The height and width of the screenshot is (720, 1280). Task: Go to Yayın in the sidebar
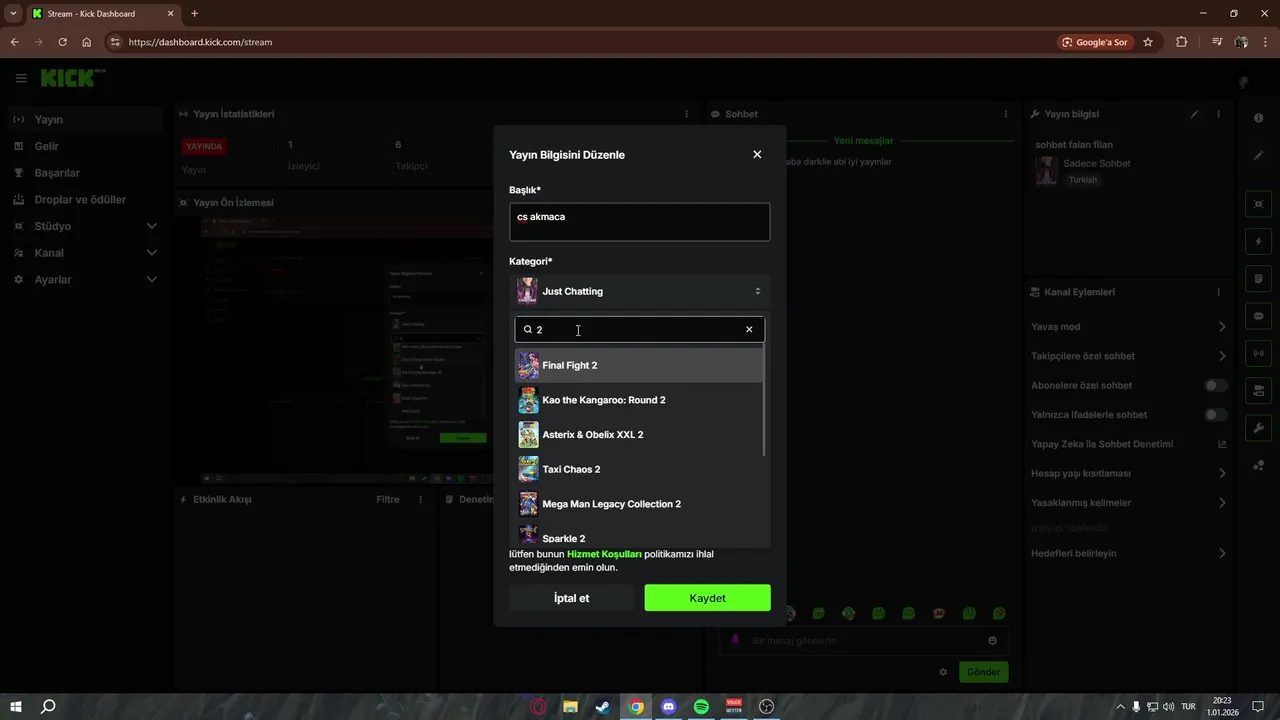85,119
